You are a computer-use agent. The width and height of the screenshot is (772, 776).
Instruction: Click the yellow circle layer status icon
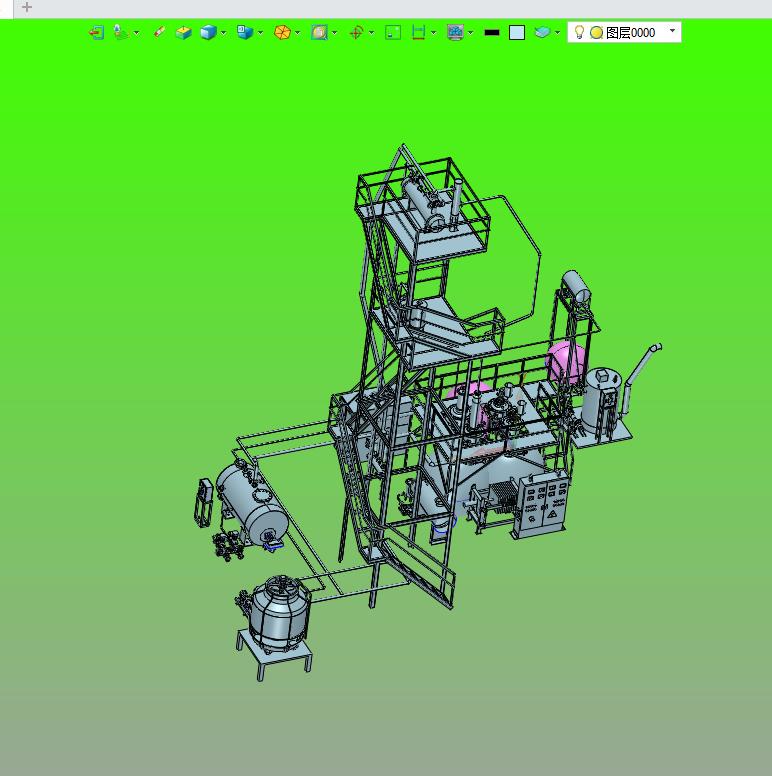[x=596, y=33]
